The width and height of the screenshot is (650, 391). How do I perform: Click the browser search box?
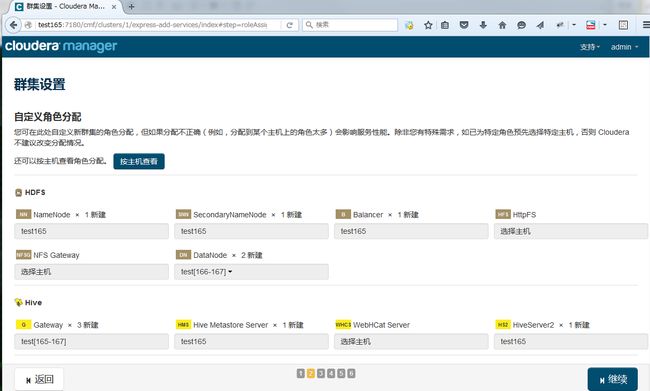click(x=350, y=25)
